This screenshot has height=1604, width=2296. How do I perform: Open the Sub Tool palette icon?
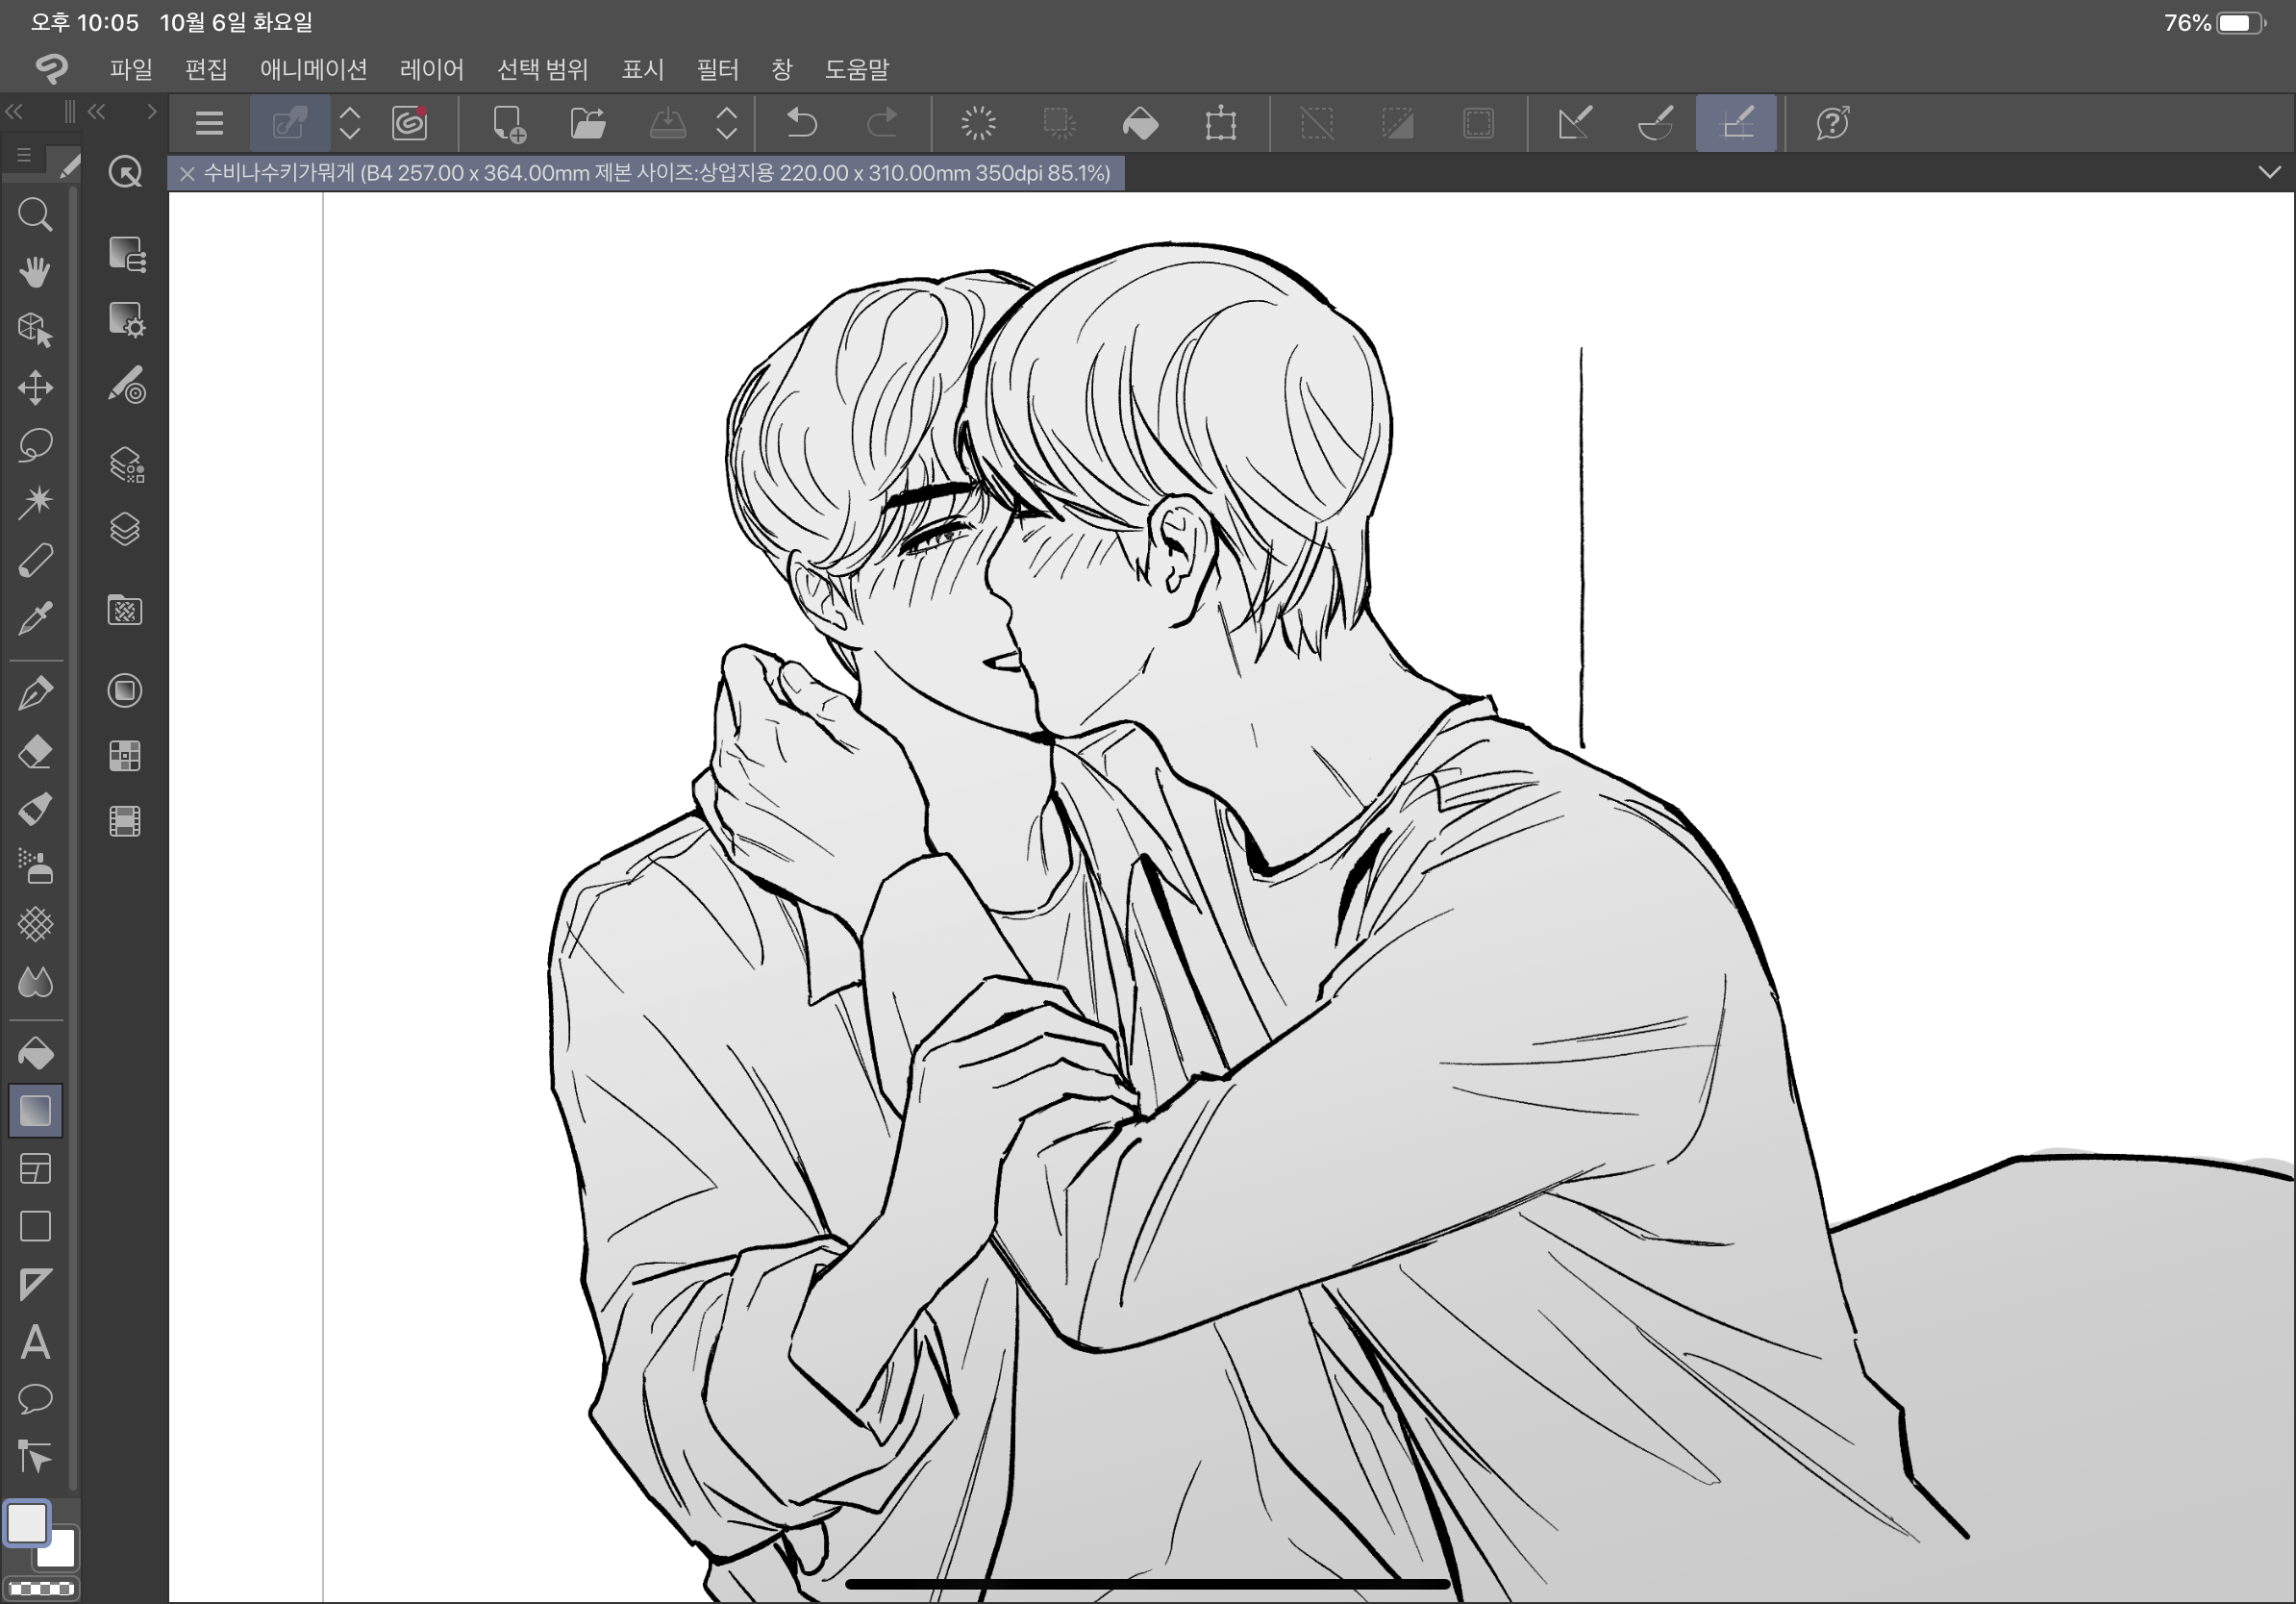point(126,255)
